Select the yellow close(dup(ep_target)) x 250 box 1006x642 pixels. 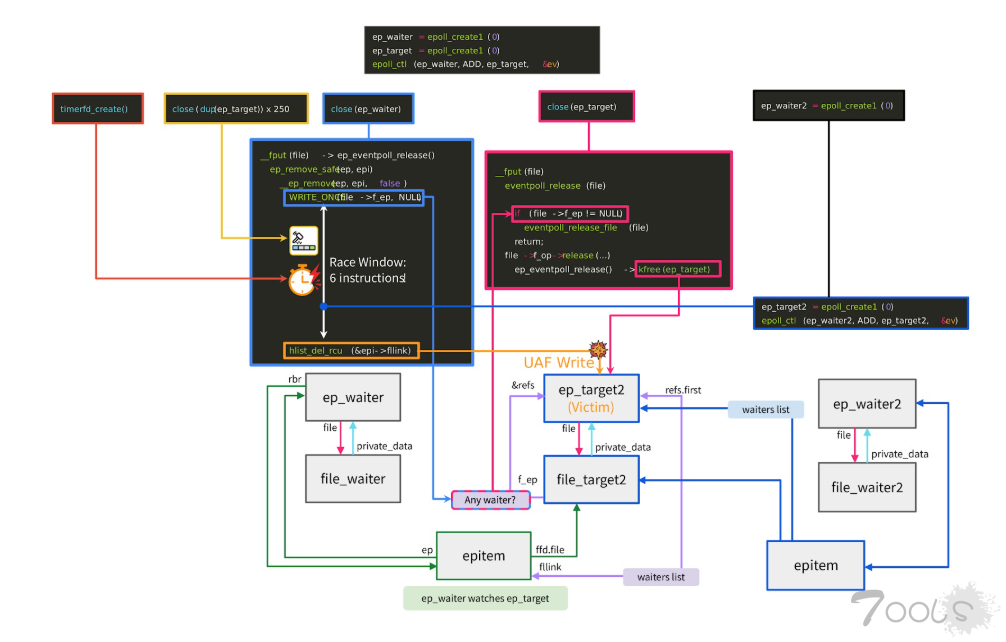(x=236, y=108)
